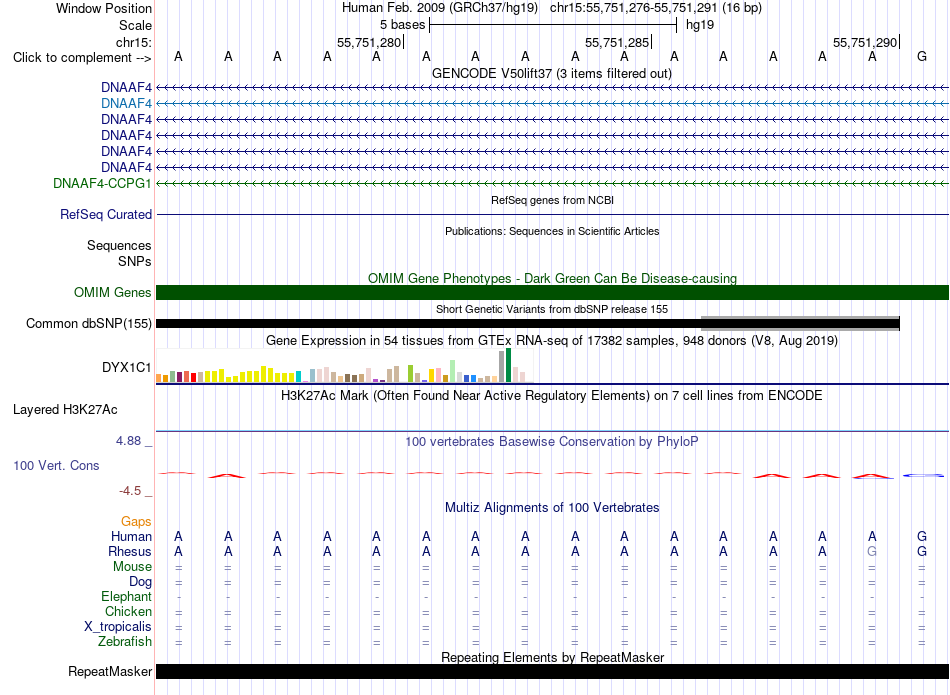Open the "RepeatMasker" track label
Viewport: 950px width, 695px height.
[x=110, y=671]
